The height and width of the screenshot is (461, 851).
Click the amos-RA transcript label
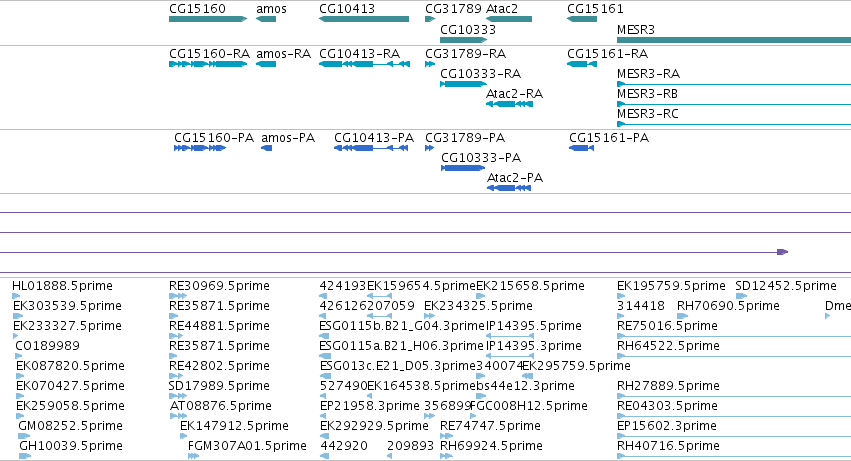point(283,54)
